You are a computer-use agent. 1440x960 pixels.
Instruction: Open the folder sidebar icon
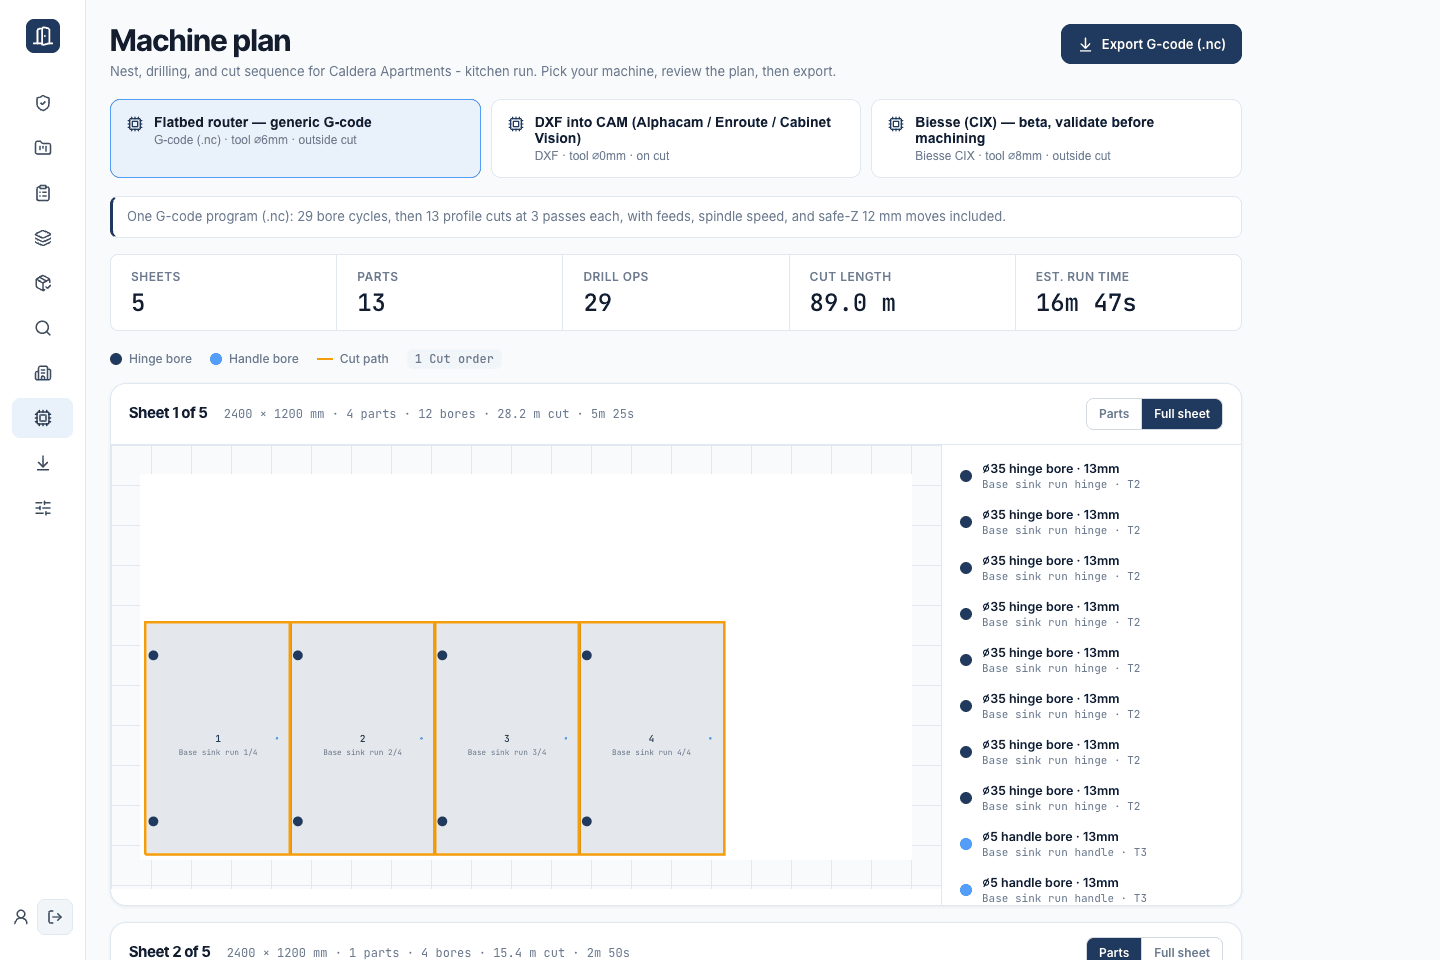coord(43,148)
